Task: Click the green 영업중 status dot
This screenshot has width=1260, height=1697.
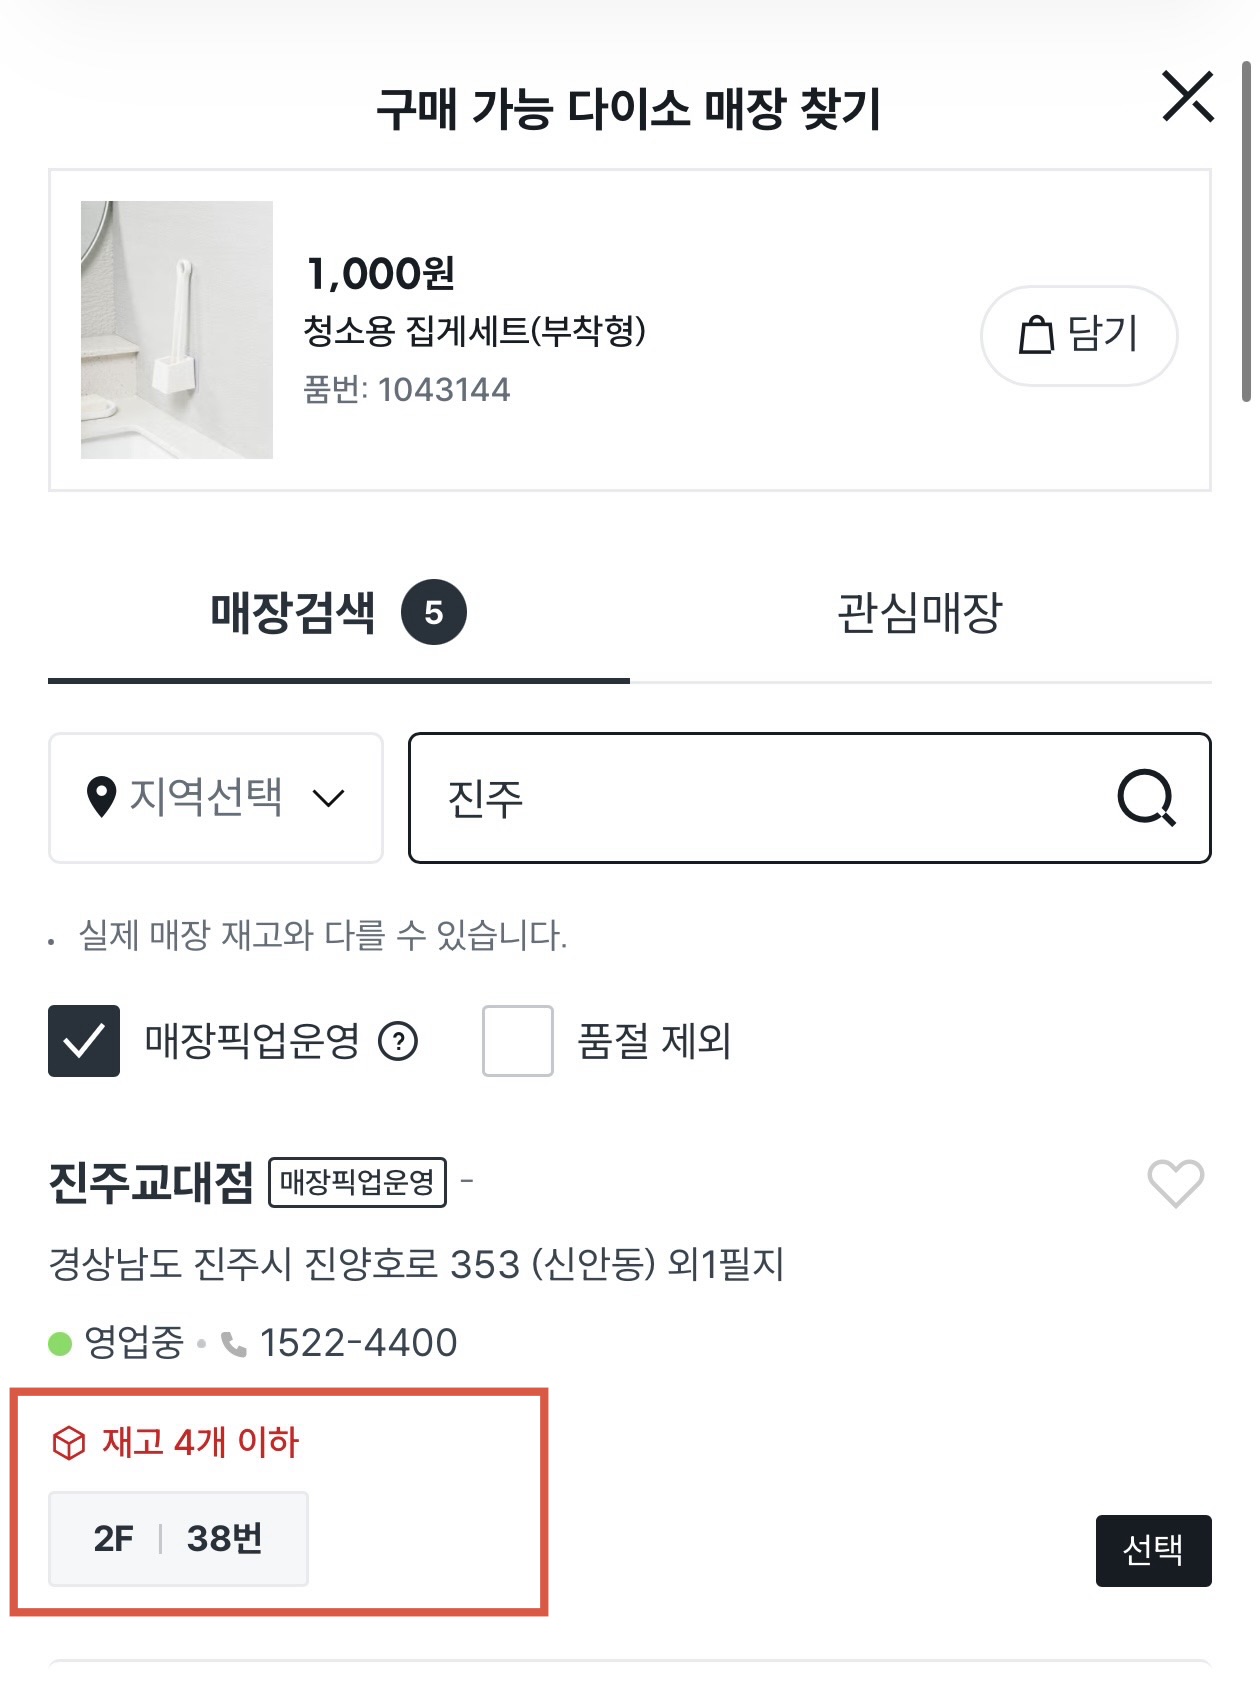Action: (x=60, y=1343)
